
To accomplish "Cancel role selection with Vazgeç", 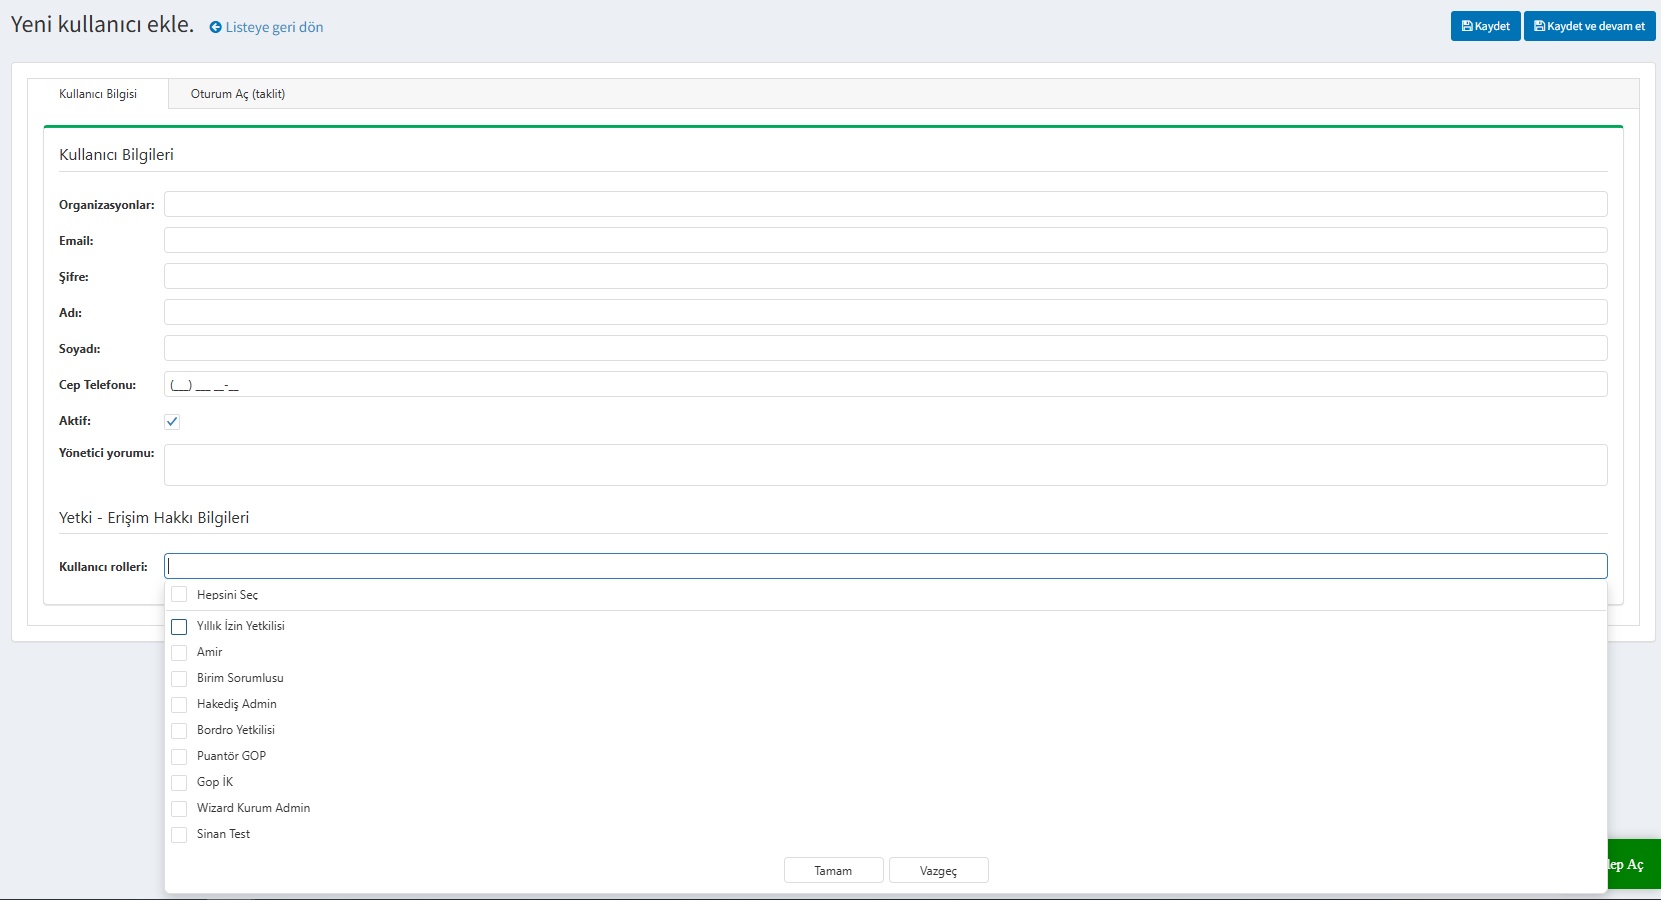I will coord(938,871).
